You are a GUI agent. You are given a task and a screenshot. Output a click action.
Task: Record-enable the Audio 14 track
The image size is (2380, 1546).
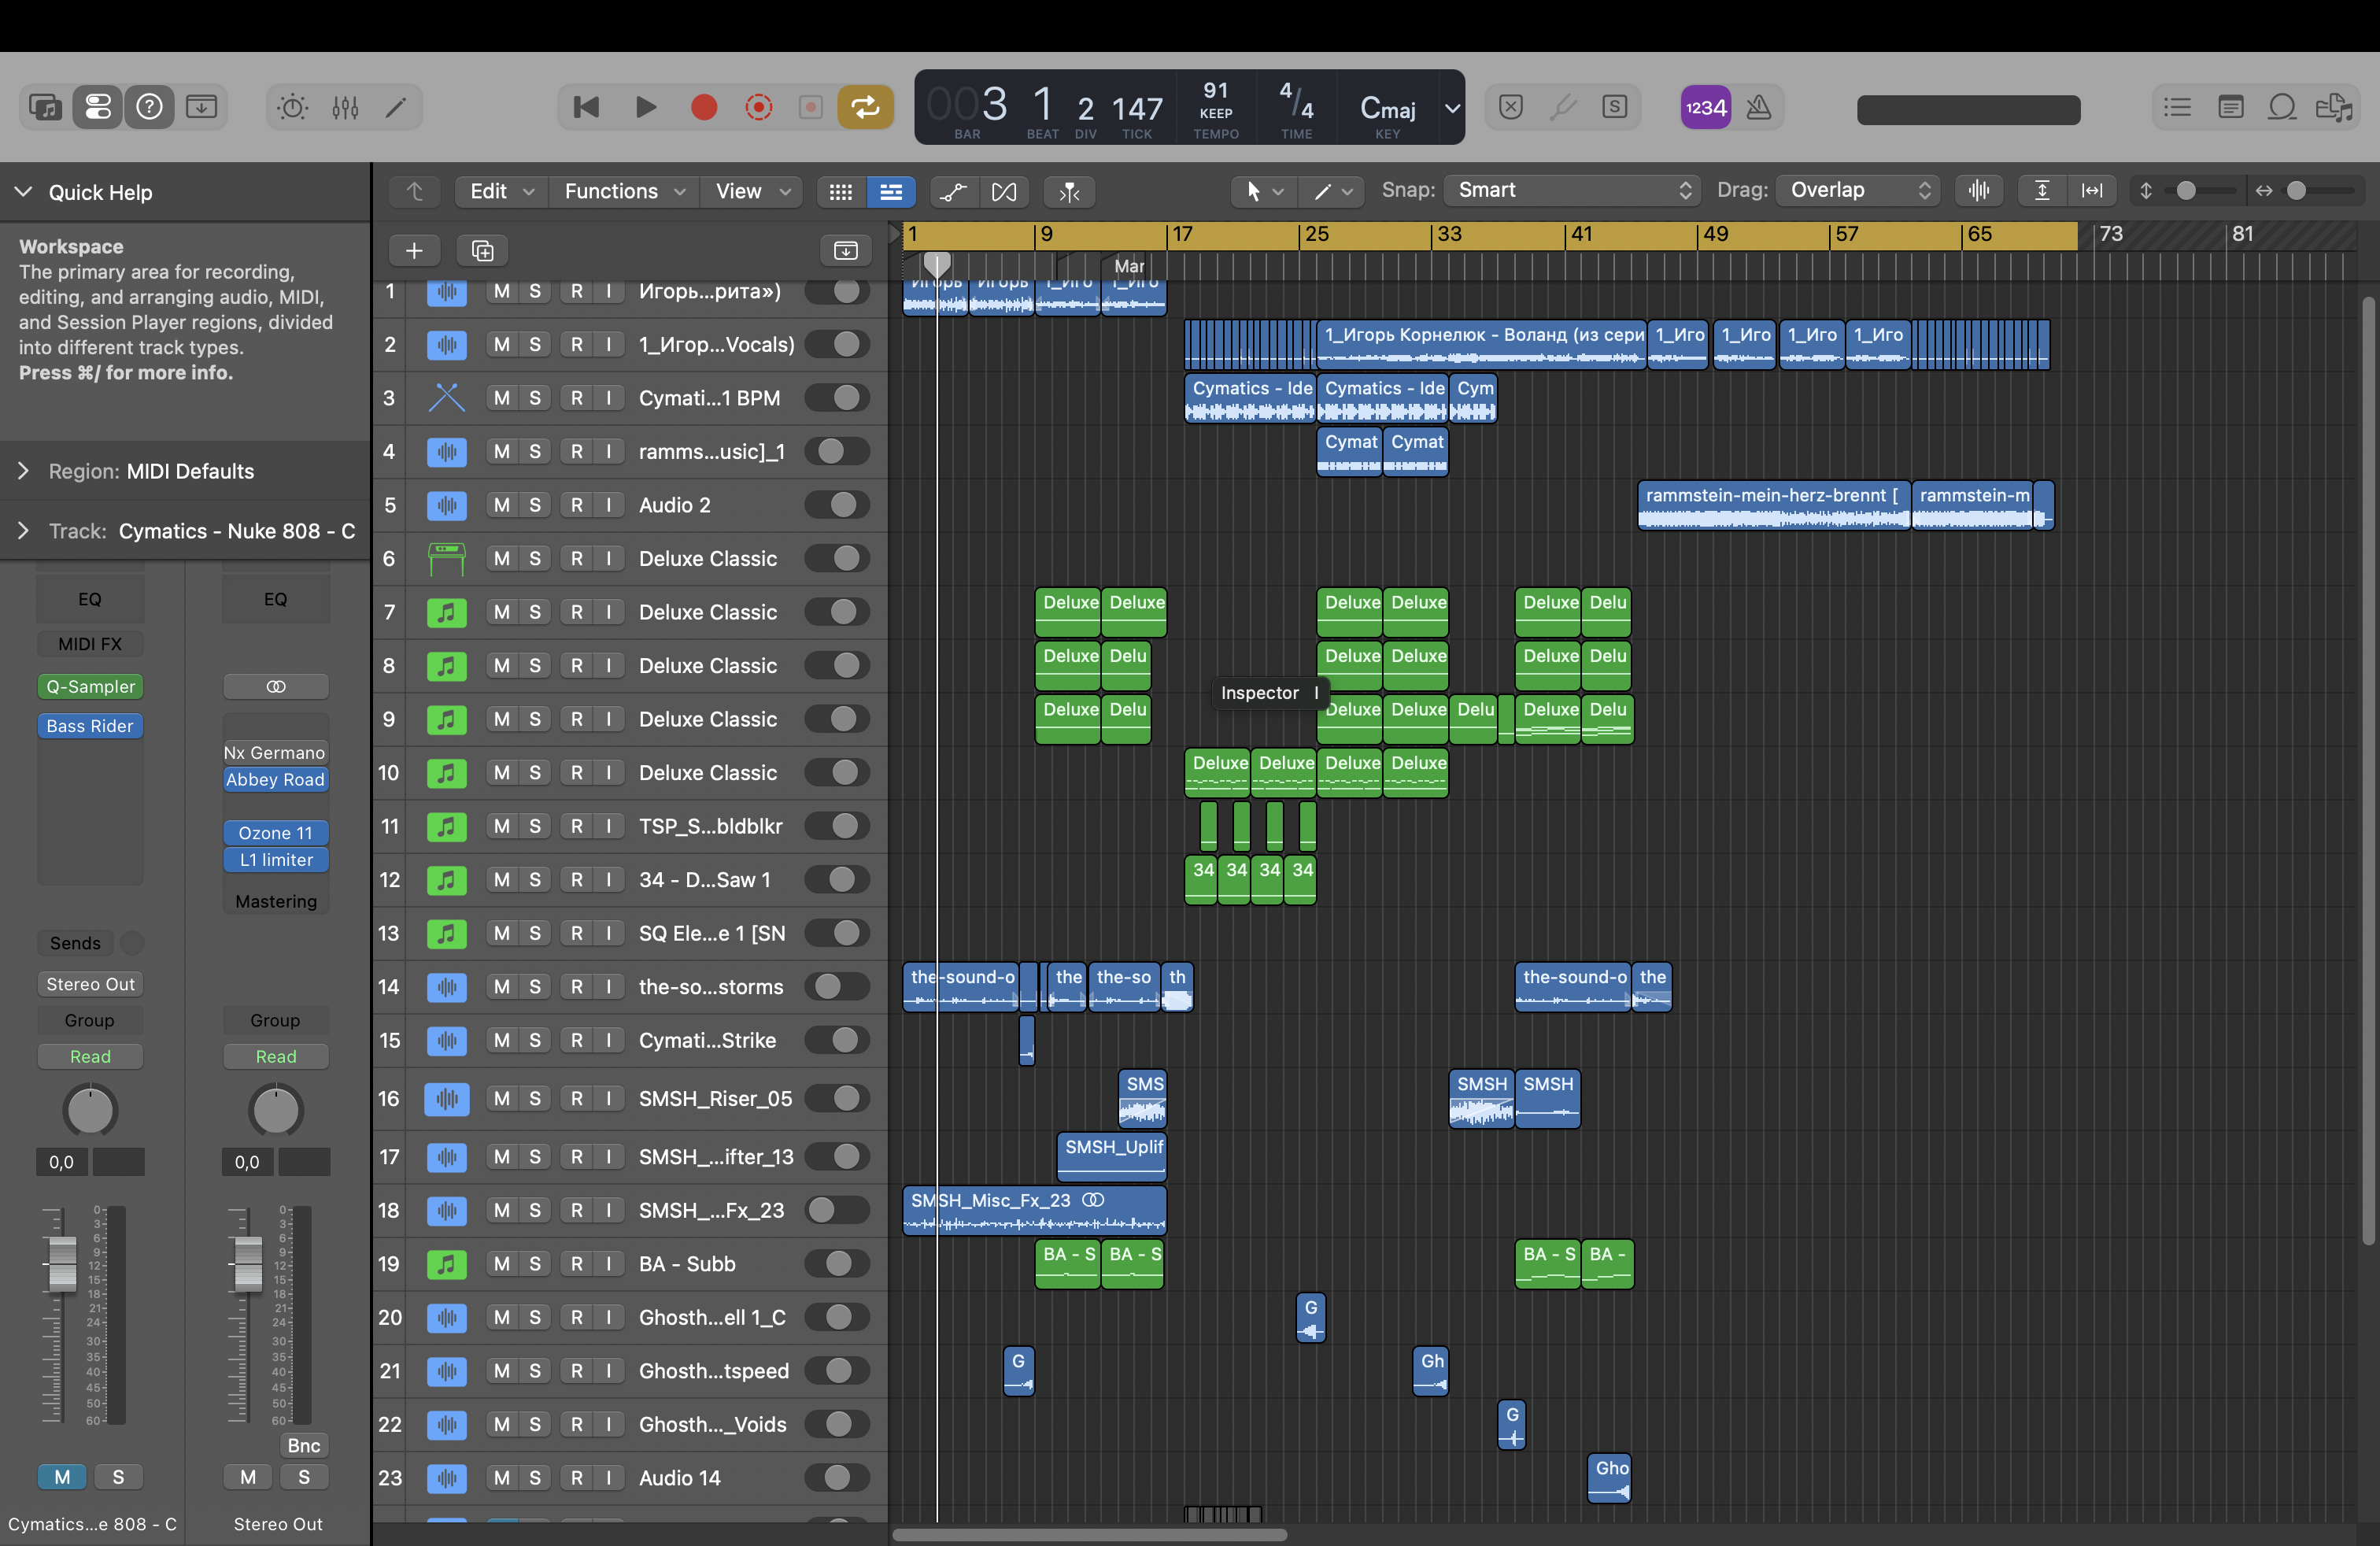577,1478
